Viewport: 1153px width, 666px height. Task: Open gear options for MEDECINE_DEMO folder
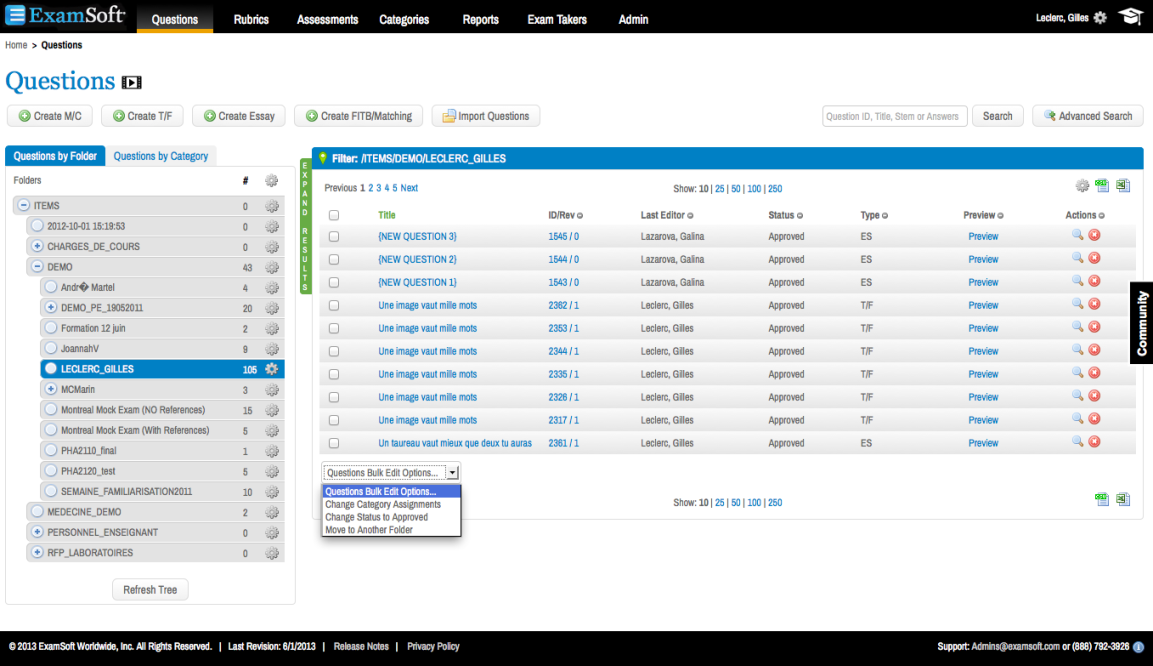click(x=271, y=512)
